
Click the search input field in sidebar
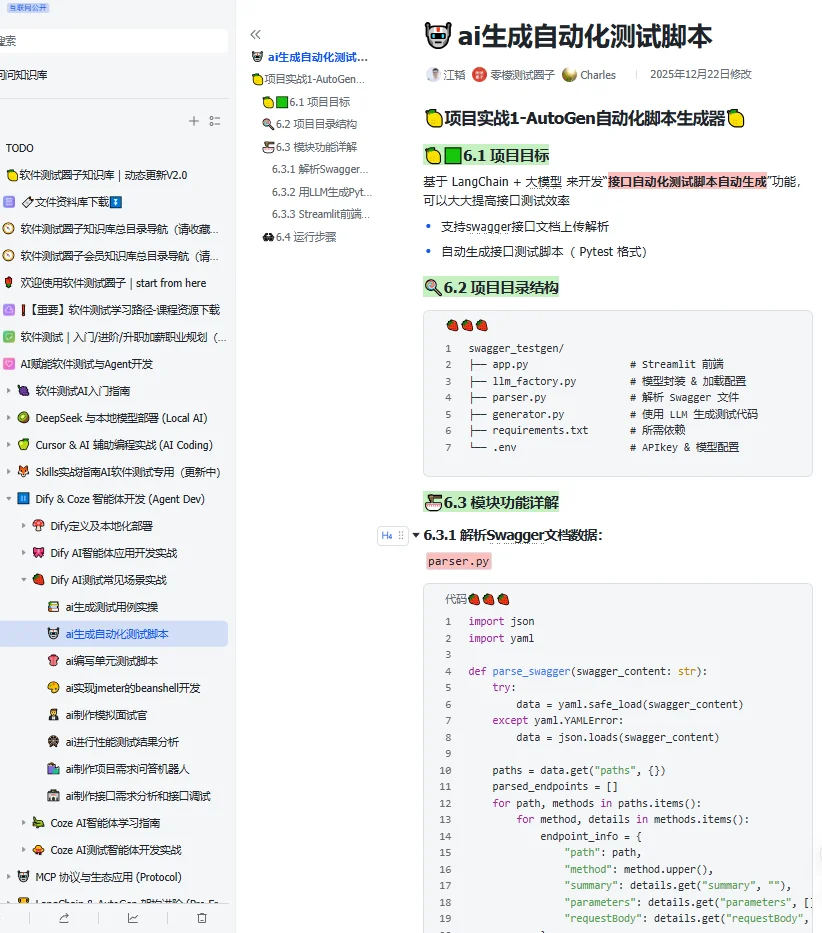click(x=113, y=40)
